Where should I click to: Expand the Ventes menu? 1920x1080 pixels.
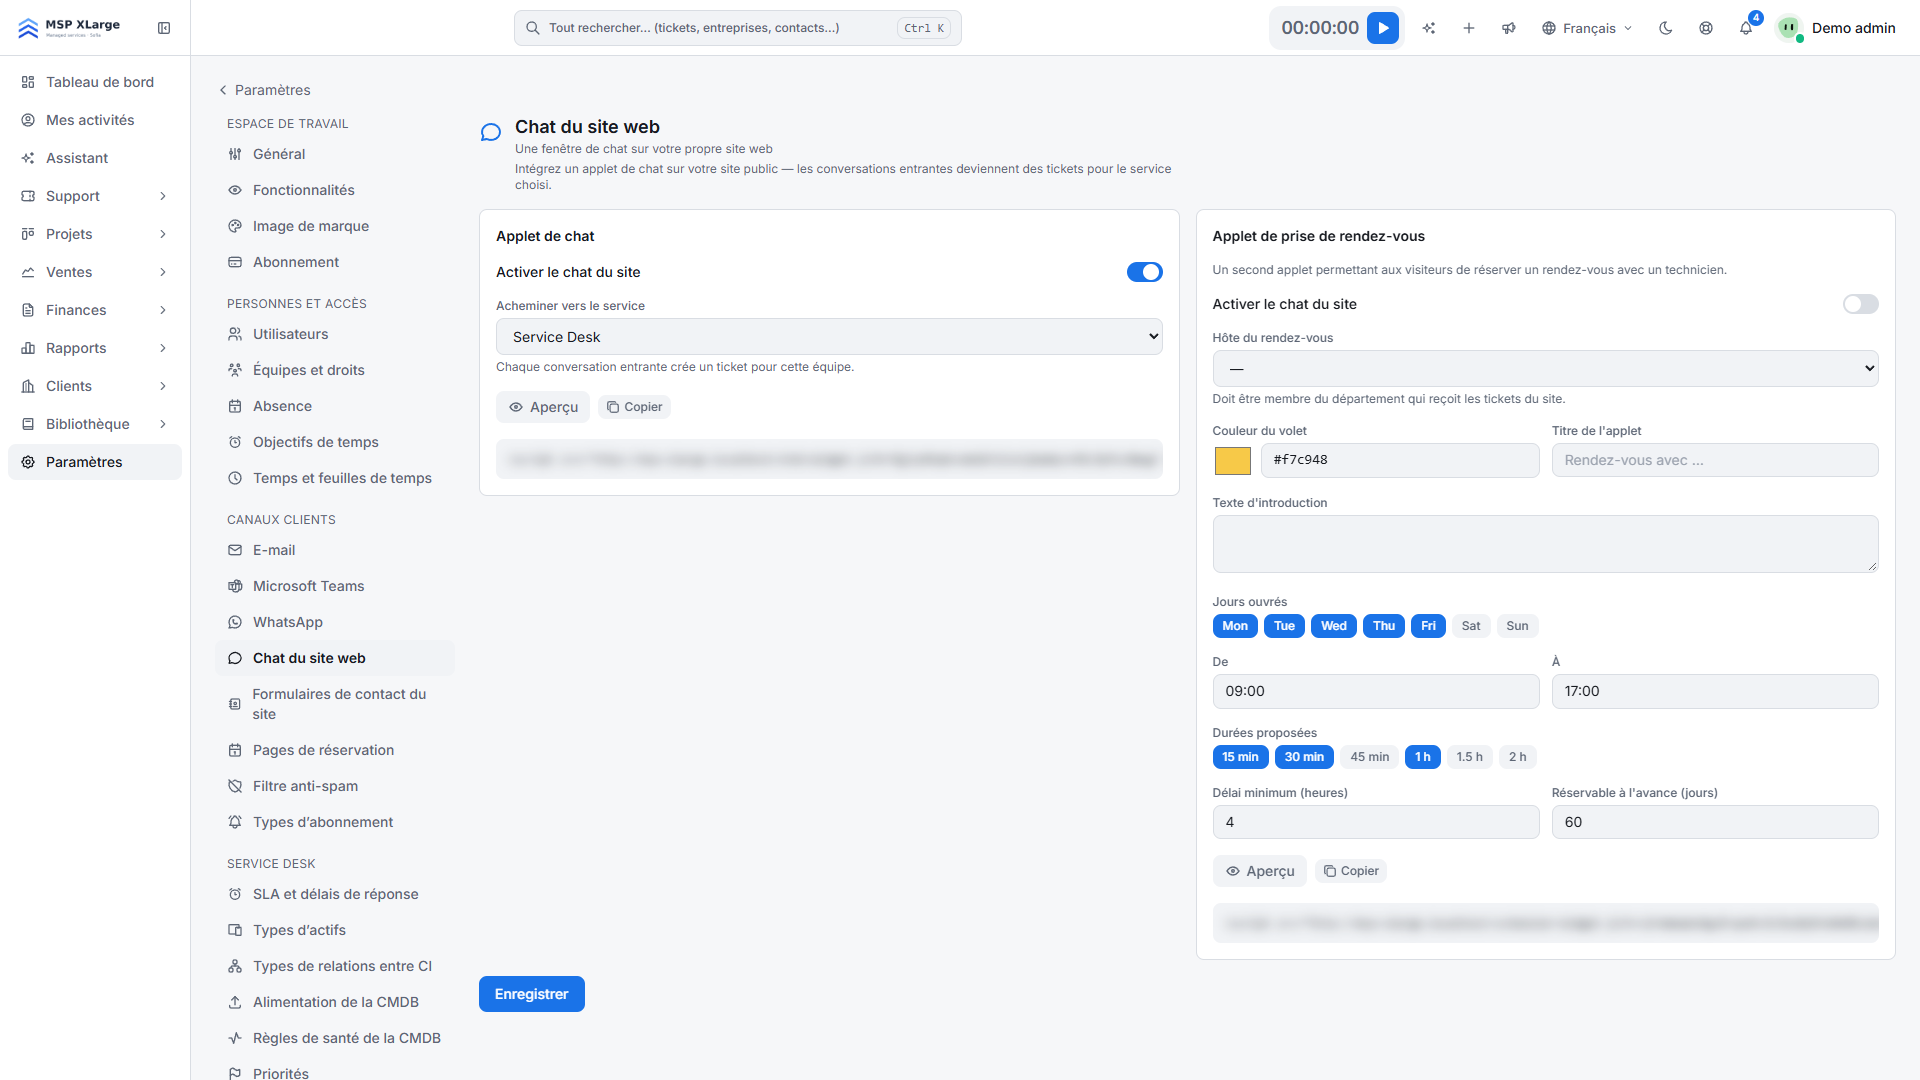[95, 272]
